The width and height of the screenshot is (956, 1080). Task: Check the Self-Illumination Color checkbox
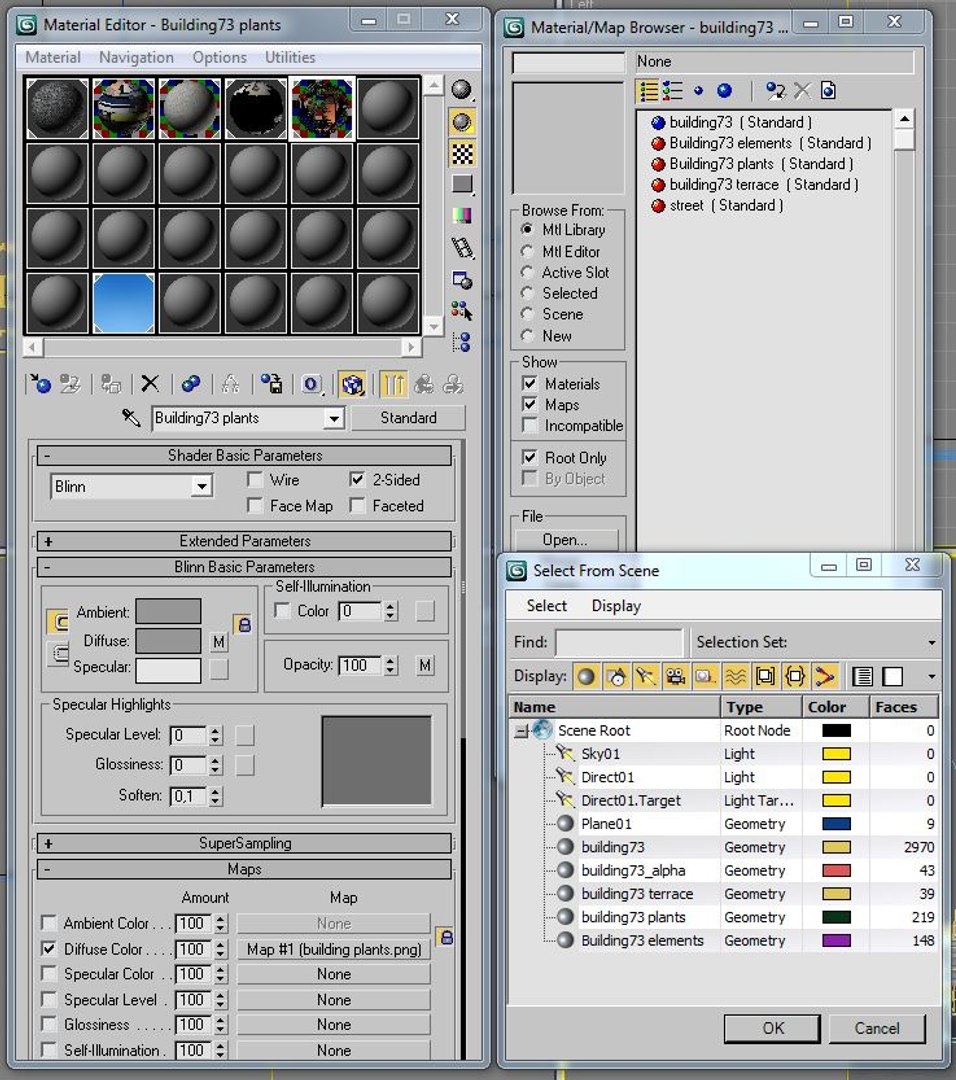[282, 611]
